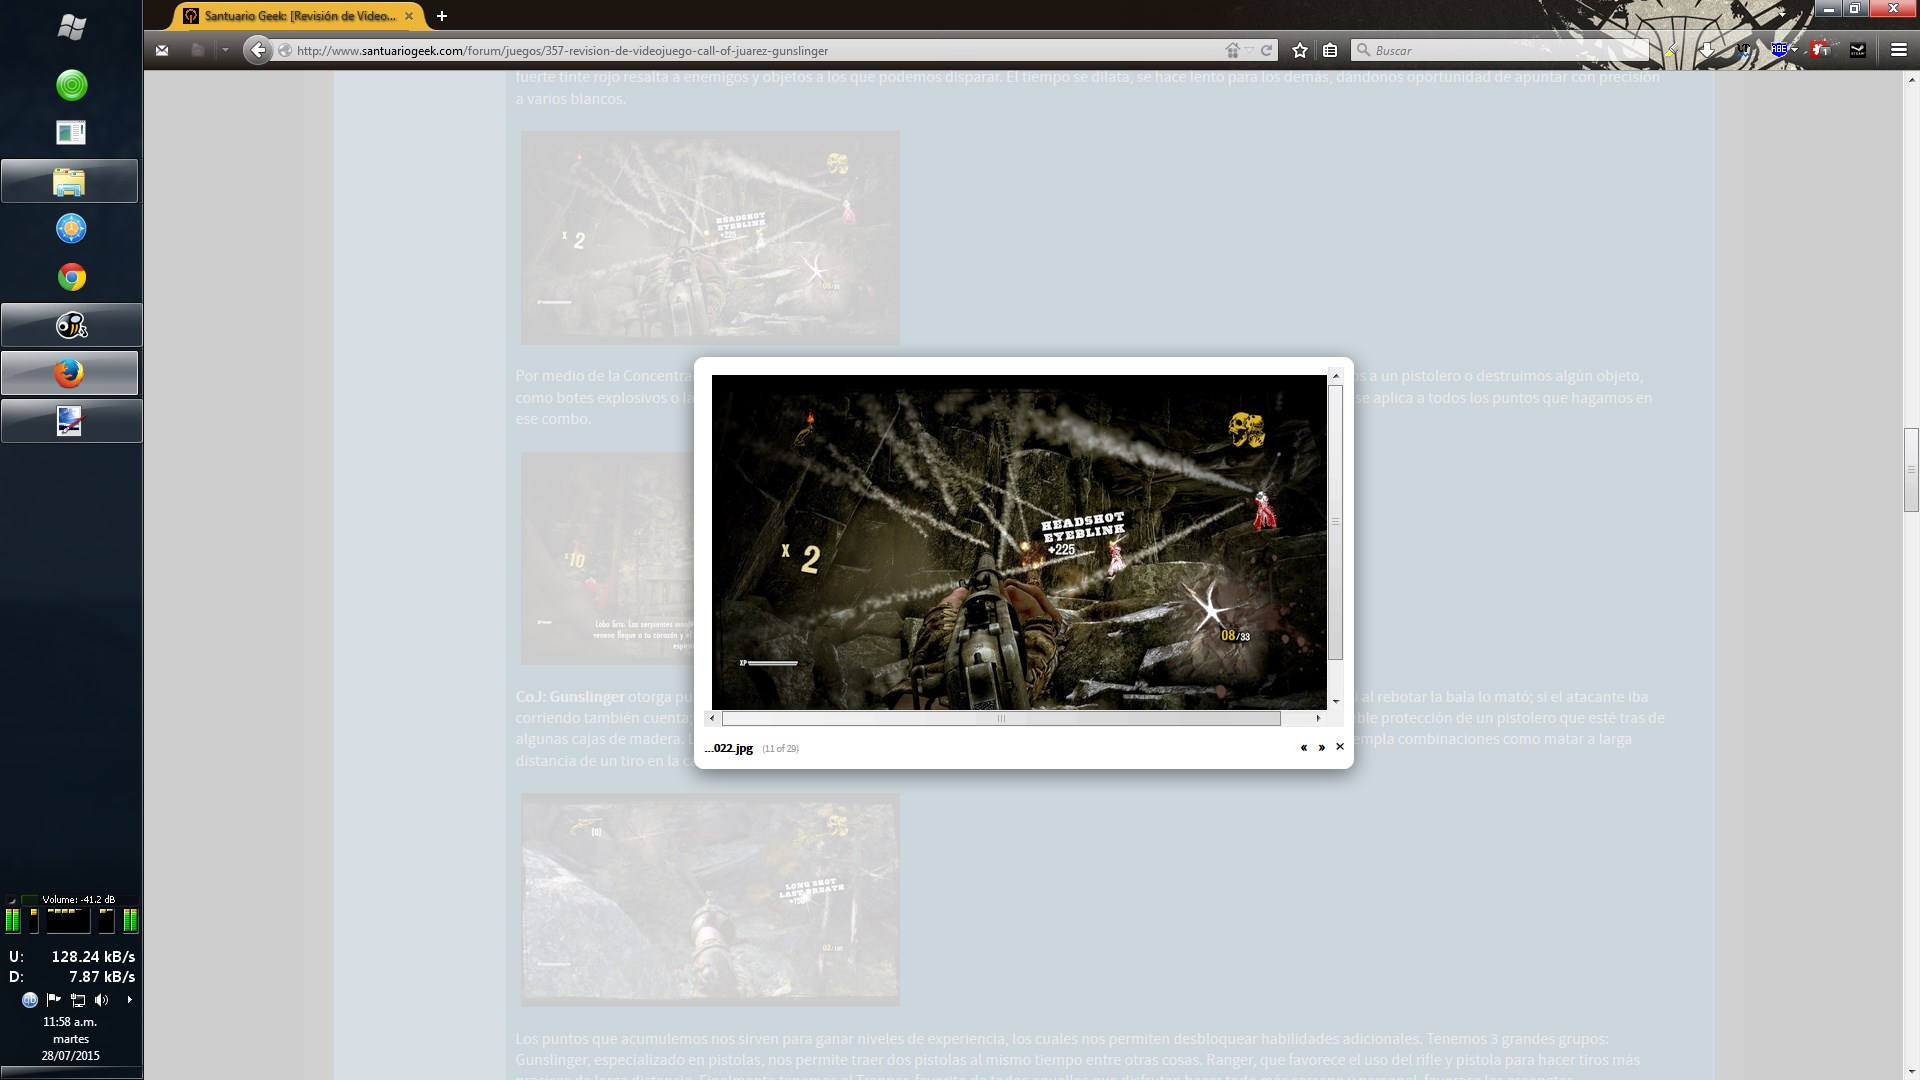The height and width of the screenshot is (1080, 1920).
Task: Open the downloads arrow icon
Action: click(1708, 50)
